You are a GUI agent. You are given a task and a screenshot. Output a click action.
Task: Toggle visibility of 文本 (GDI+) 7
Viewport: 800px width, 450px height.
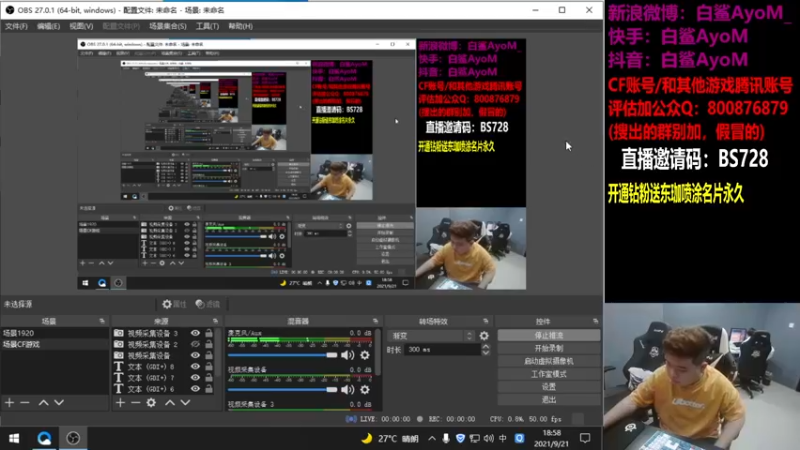tap(195, 378)
